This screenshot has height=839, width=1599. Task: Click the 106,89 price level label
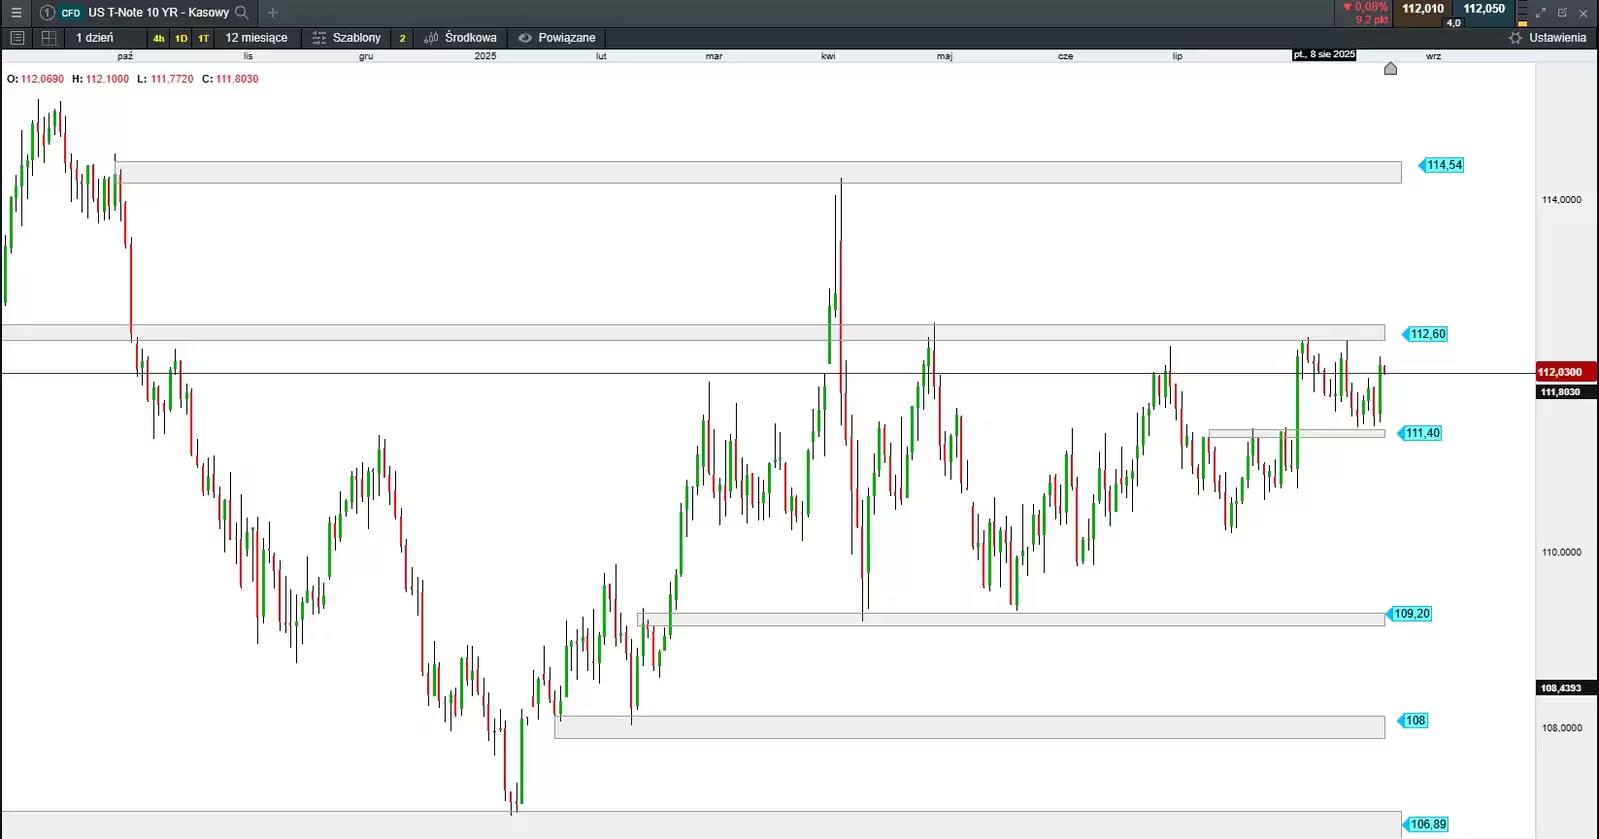click(1427, 825)
